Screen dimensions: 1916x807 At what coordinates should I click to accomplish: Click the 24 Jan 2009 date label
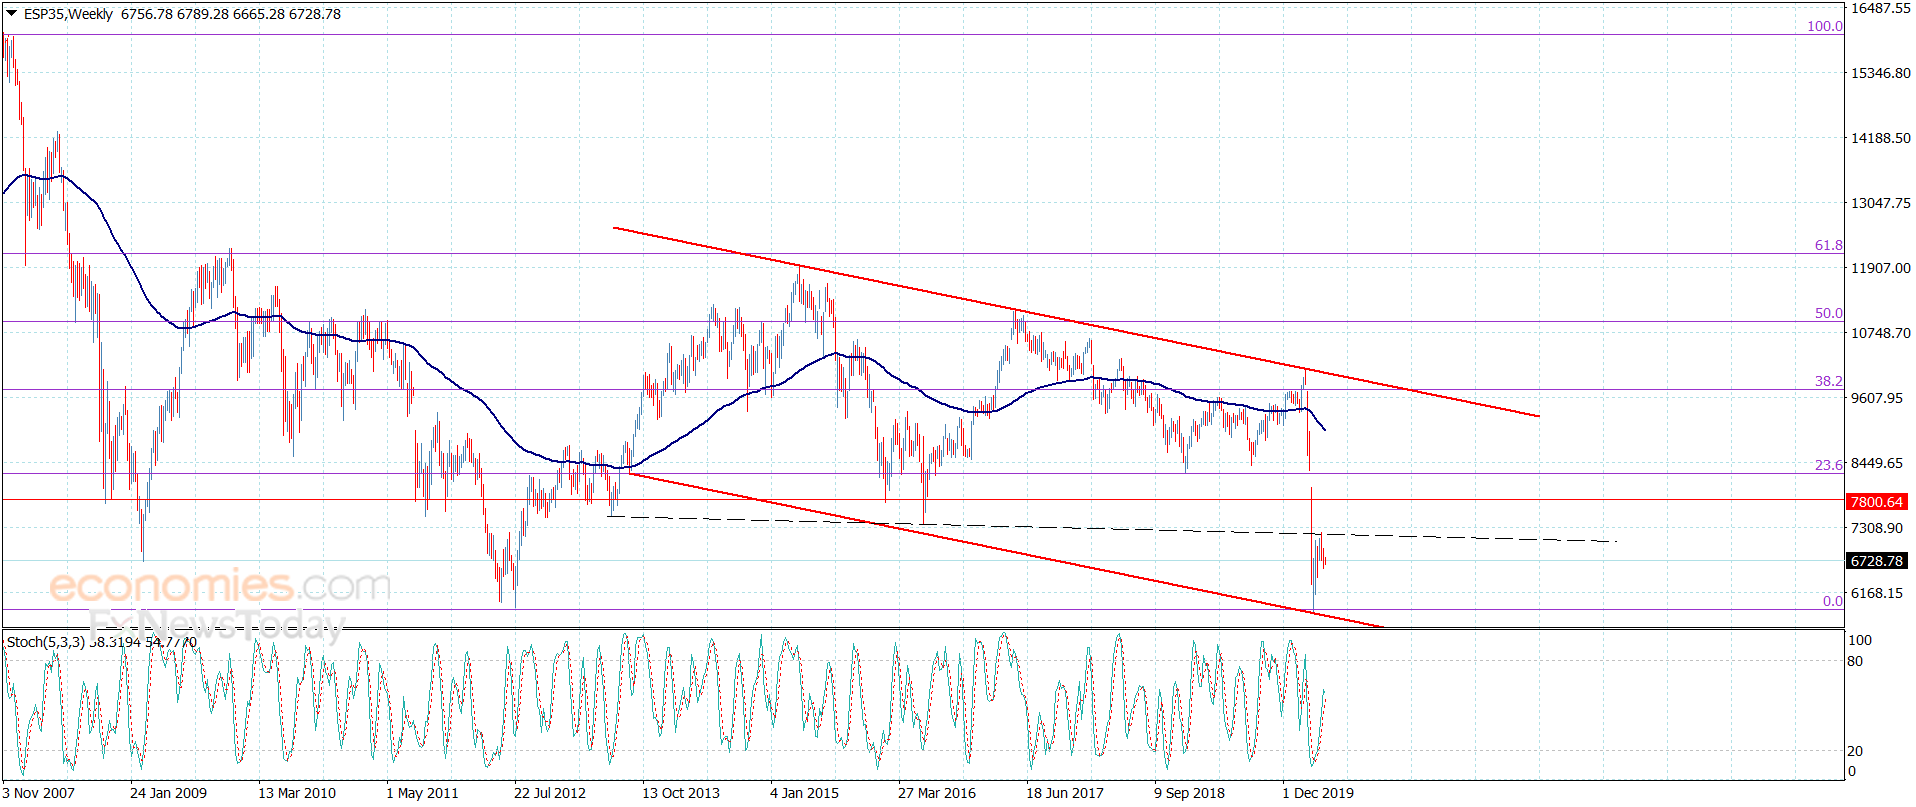coord(168,793)
